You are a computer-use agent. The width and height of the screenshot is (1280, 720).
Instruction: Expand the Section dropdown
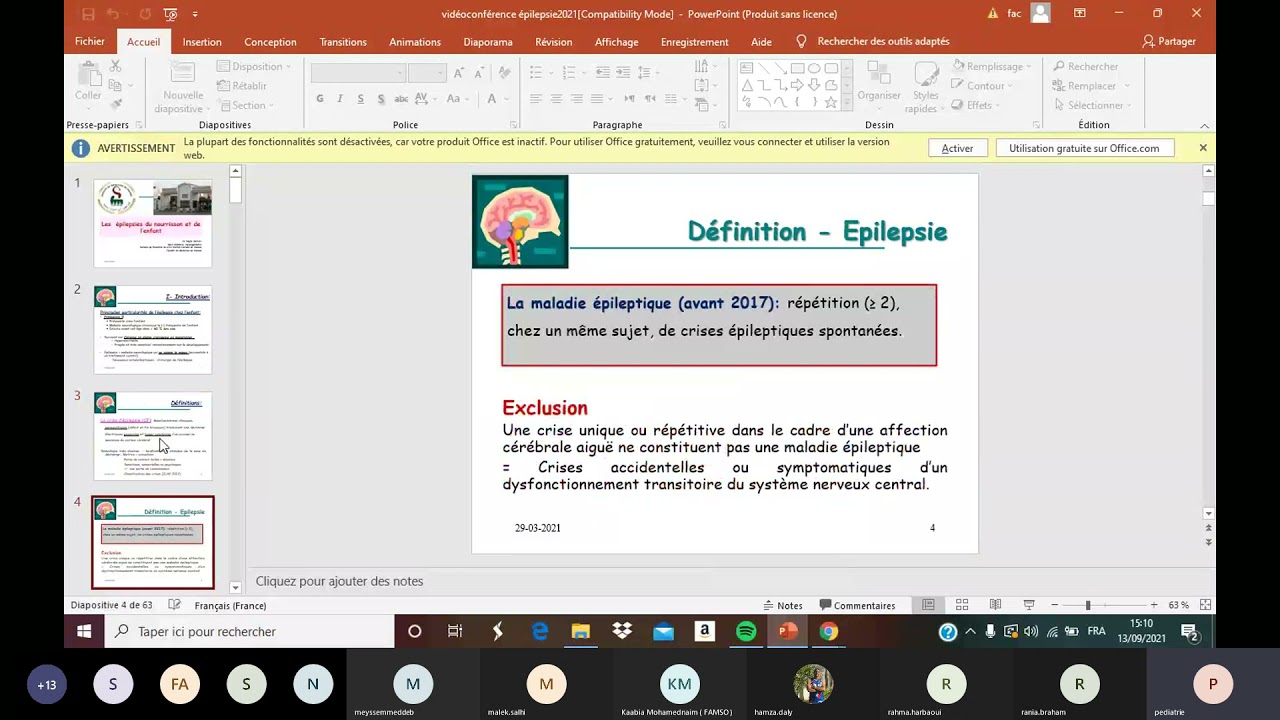[x=246, y=105]
